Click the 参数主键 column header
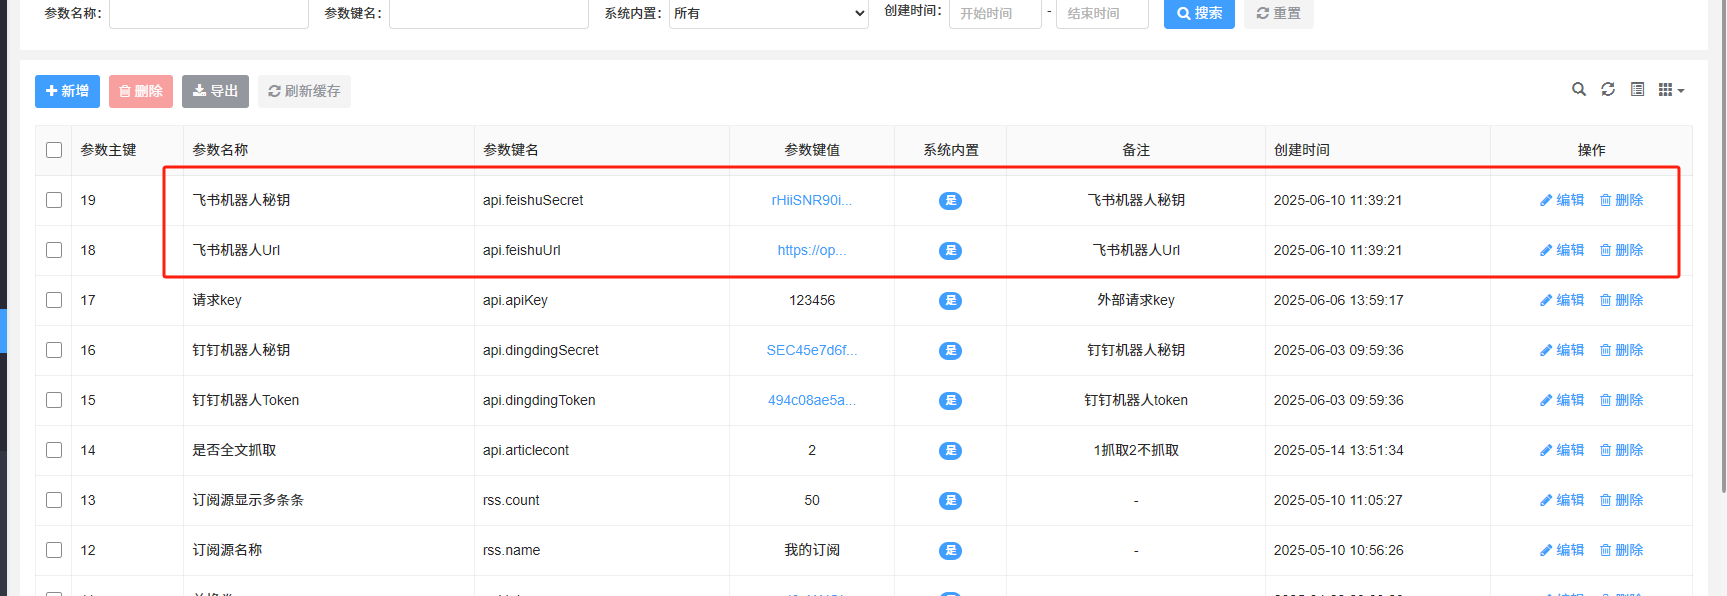The image size is (1727, 596). pyautogui.click(x=108, y=150)
